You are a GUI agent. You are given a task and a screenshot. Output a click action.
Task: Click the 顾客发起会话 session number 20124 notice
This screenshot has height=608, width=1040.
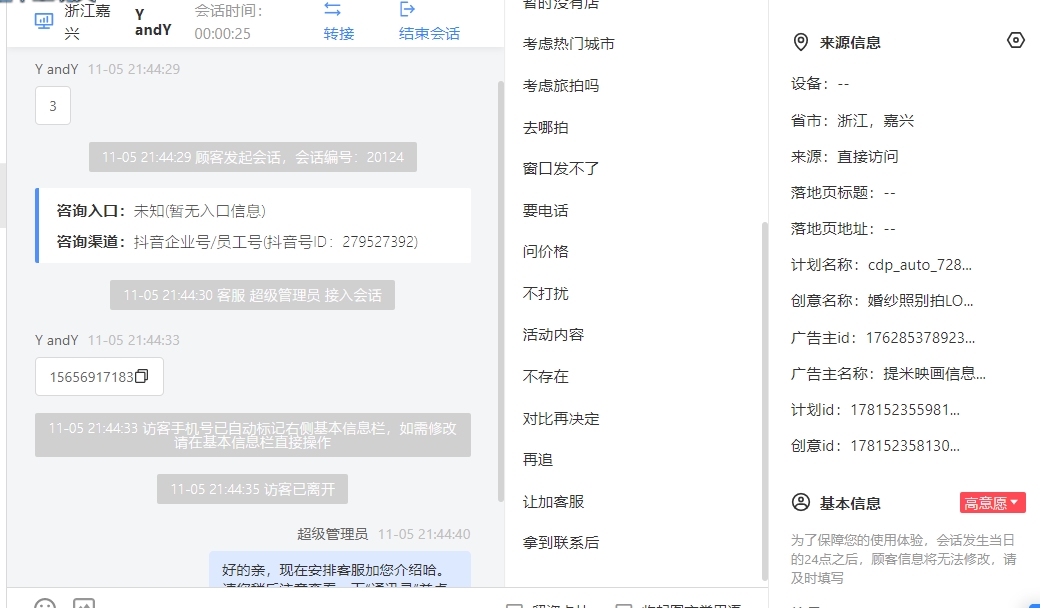click(253, 157)
